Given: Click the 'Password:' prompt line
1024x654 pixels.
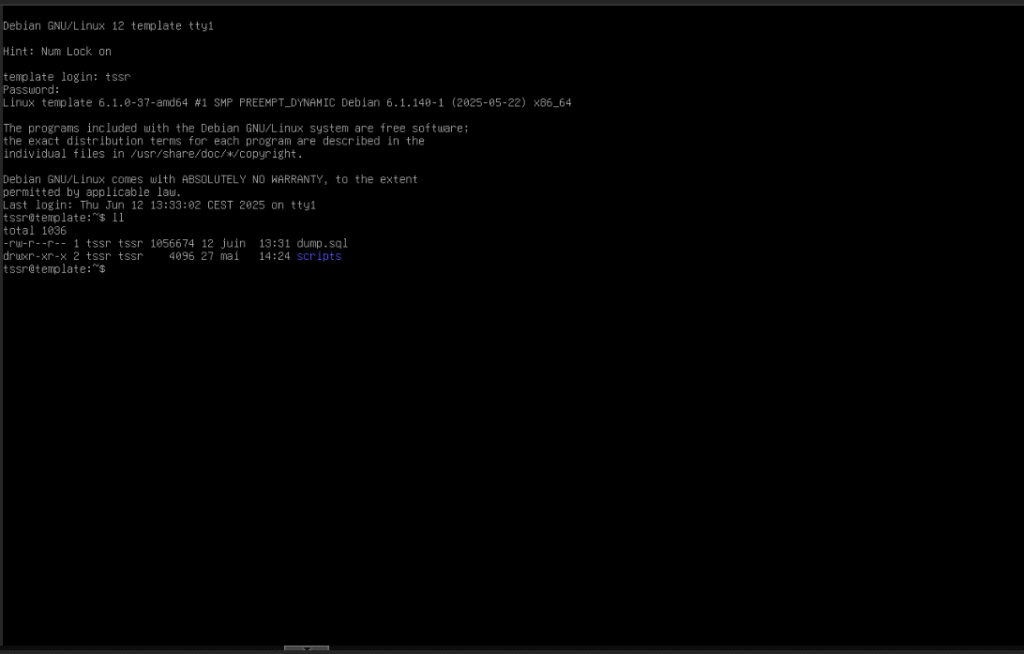Looking at the screenshot, I should click(x=31, y=89).
